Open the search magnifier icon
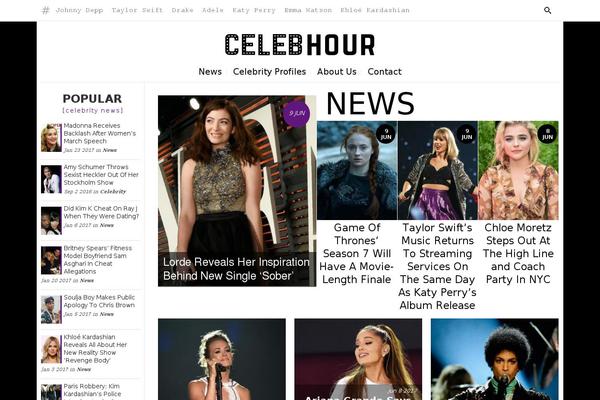The image size is (600, 400). [x=548, y=10]
